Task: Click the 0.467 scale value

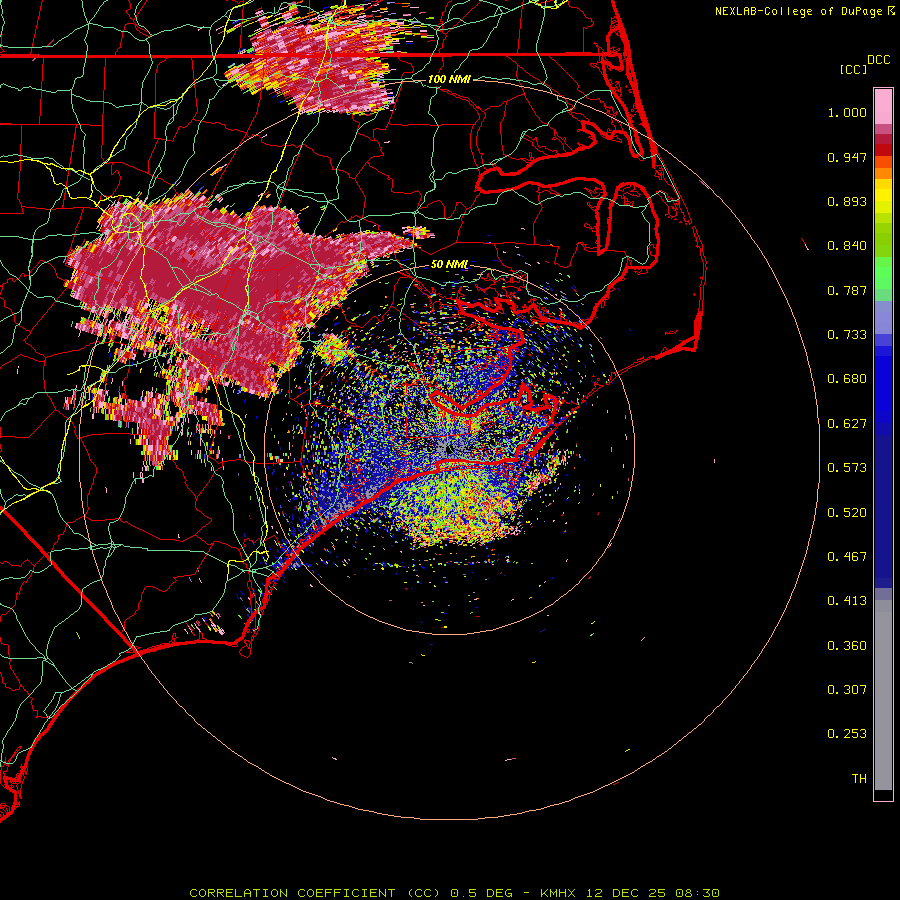Action: coord(847,557)
